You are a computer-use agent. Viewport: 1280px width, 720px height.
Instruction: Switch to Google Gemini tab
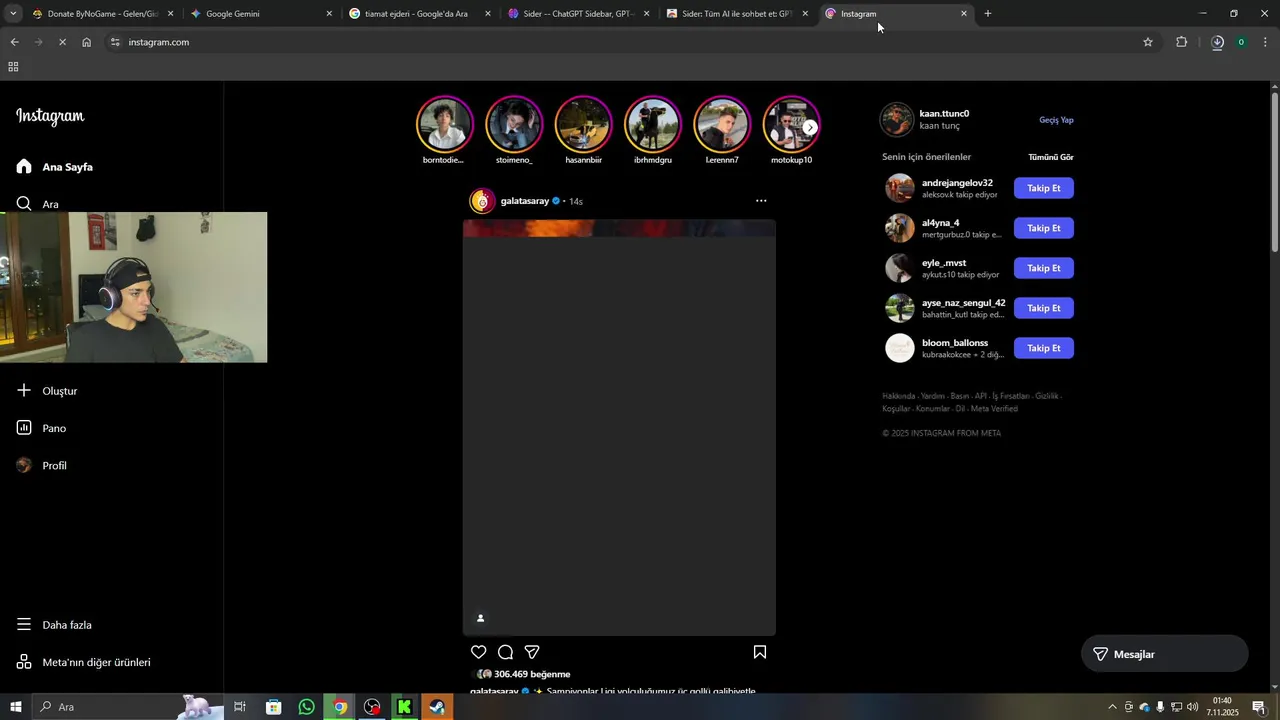pos(260,14)
